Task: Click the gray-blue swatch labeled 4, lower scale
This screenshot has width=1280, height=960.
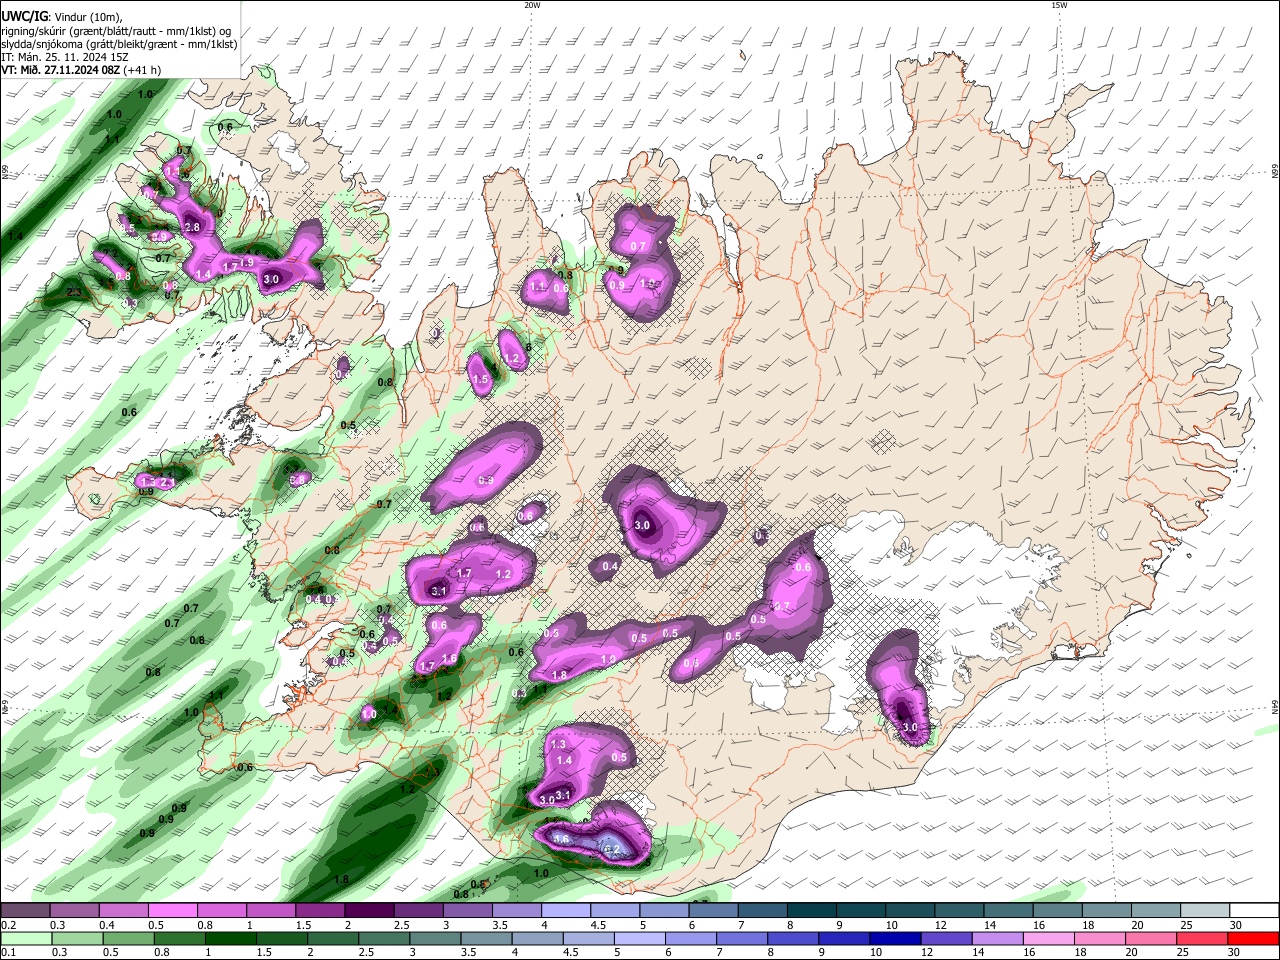Action: [538, 938]
